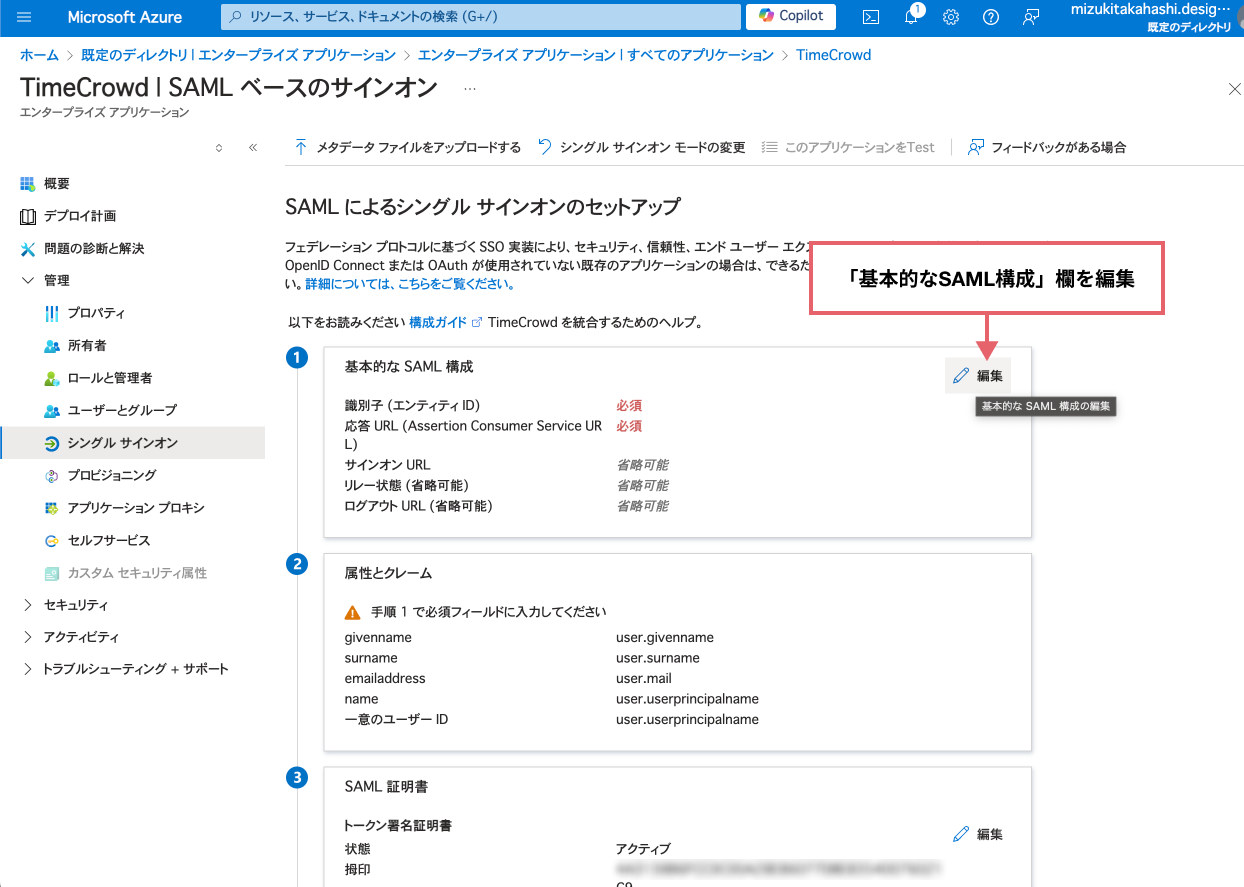Open the 構成ガイド link
1244x887 pixels.
(x=438, y=322)
